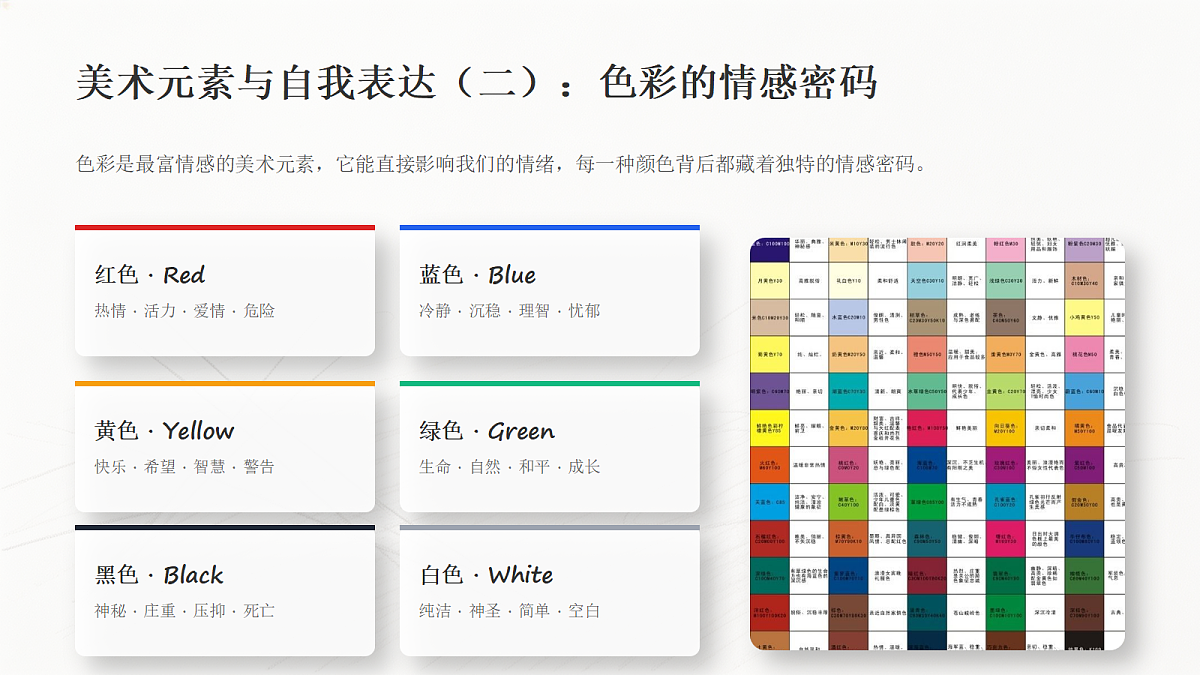The height and width of the screenshot is (675, 1200).
Task: Select the 红色 · Red card heading
Action: 150,275
